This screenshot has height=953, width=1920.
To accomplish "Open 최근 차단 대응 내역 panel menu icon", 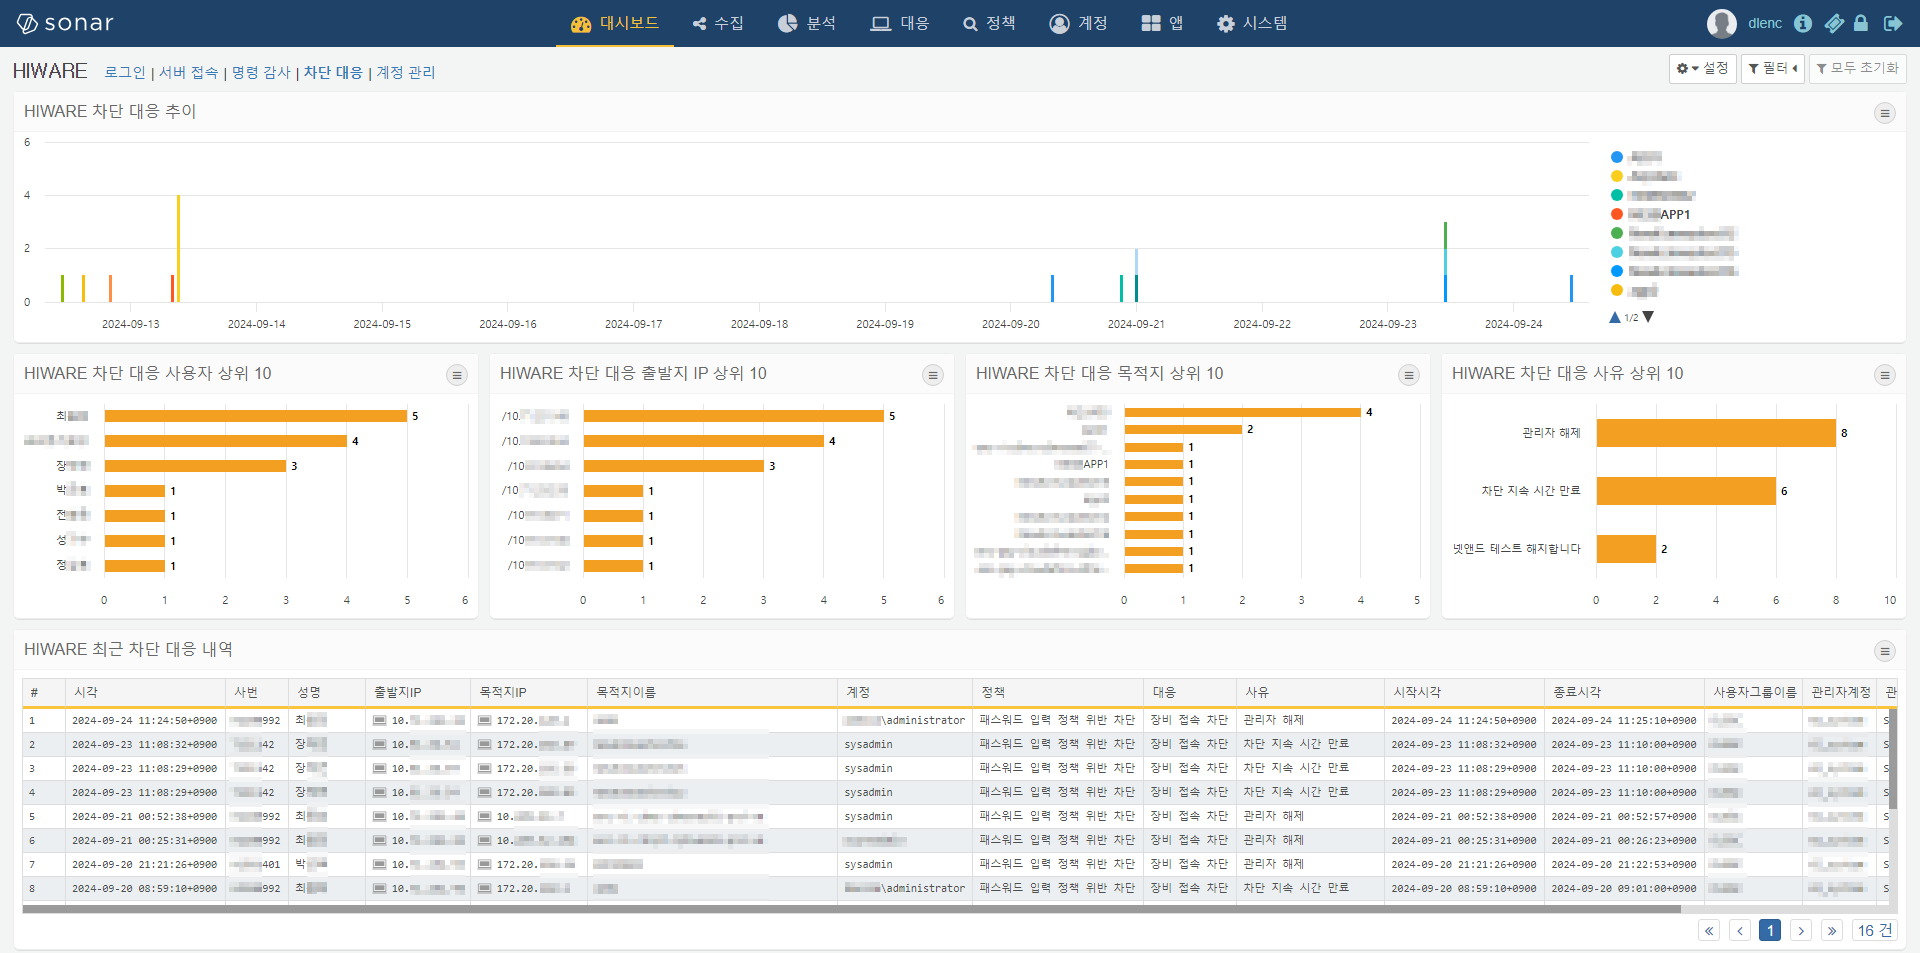I will [1884, 651].
